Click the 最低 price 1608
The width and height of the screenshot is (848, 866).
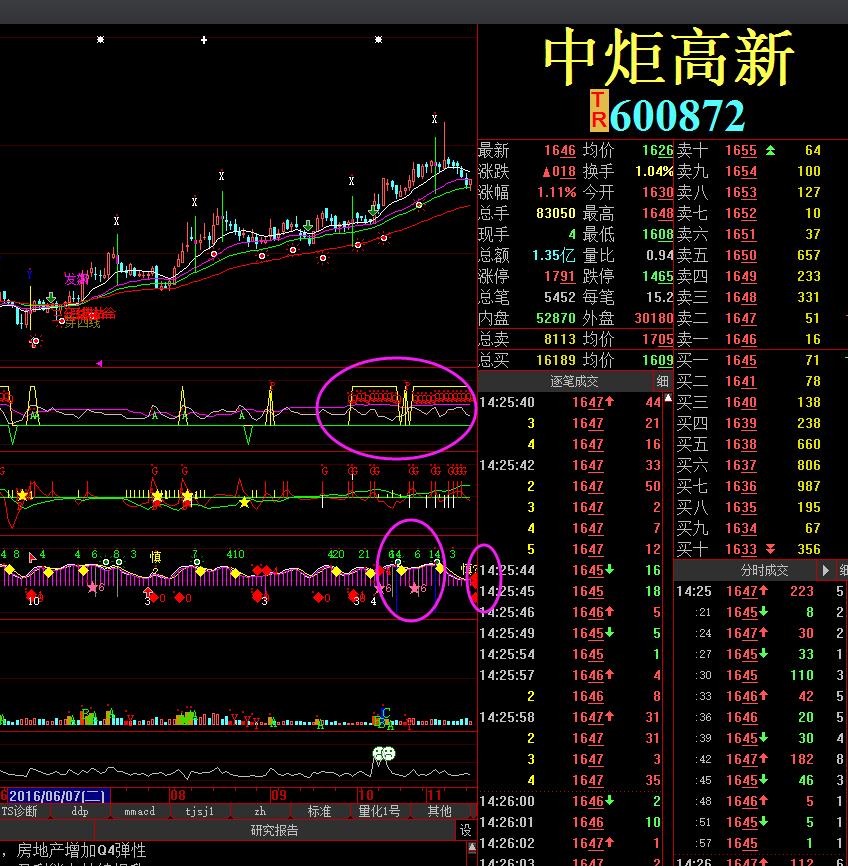point(657,234)
